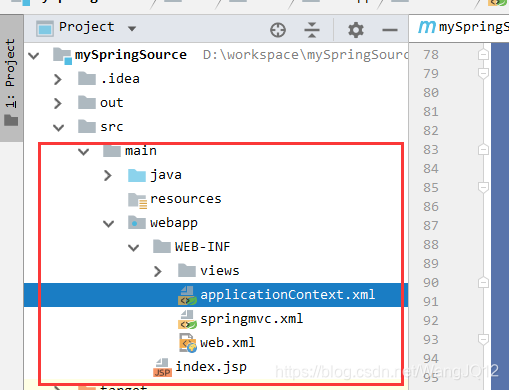The height and width of the screenshot is (390, 509).
Task: Click the .idea folder icon
Action: click(87, 78)
